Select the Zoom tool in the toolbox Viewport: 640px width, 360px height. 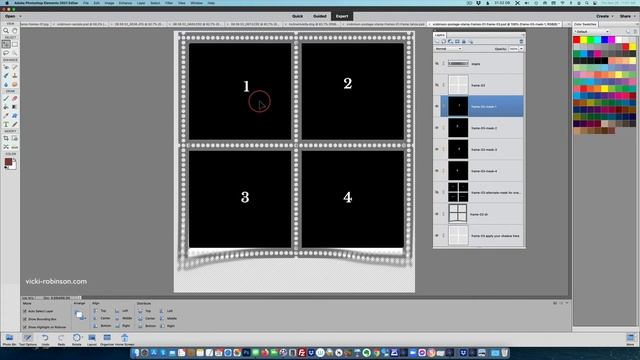[6, 31]
